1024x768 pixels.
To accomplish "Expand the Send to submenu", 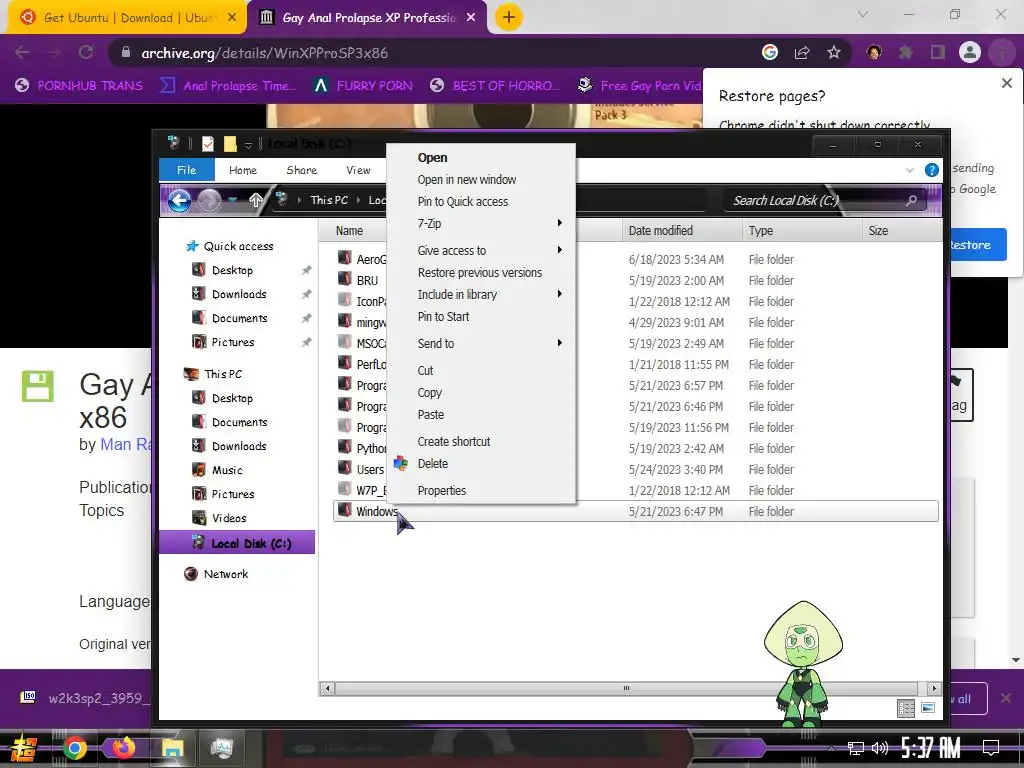I will (x=560, y=344).
